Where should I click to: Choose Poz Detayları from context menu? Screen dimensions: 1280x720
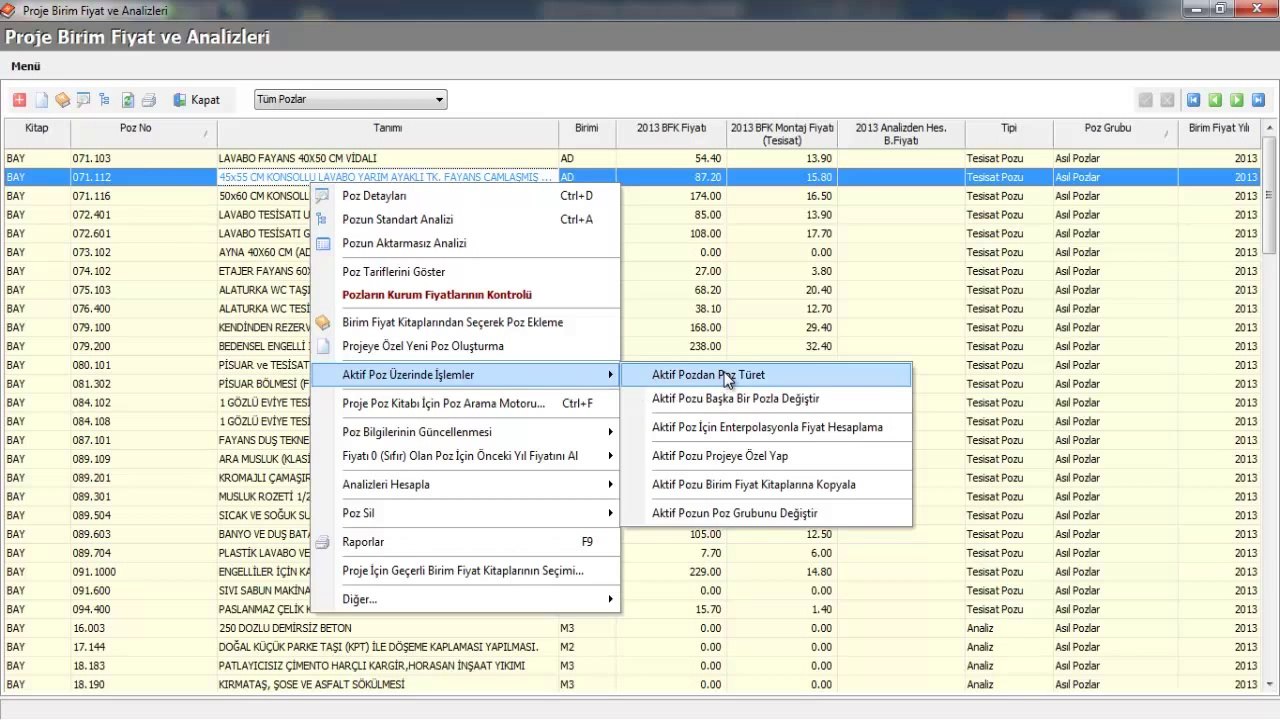click(x=466, y=196)
